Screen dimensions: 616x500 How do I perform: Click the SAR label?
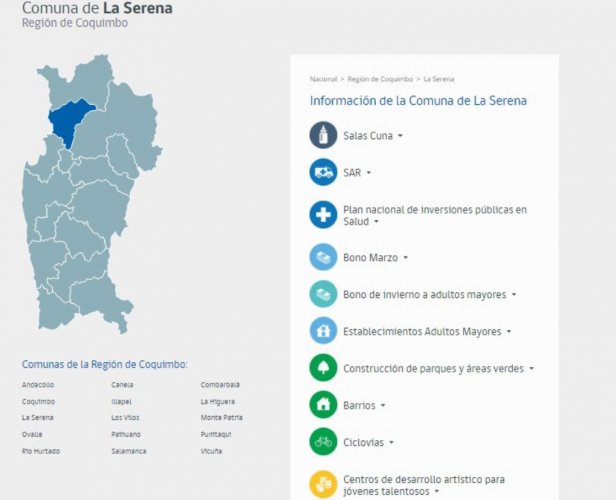(x=352, y=173)
